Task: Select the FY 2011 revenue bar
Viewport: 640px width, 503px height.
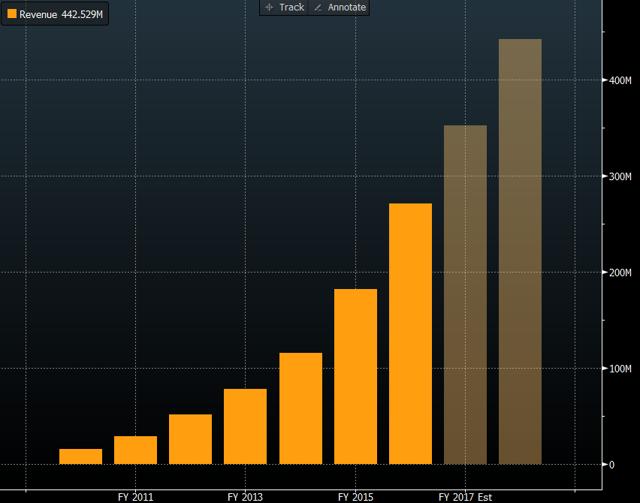Action: pyautogui.click(x=136, y=450)
